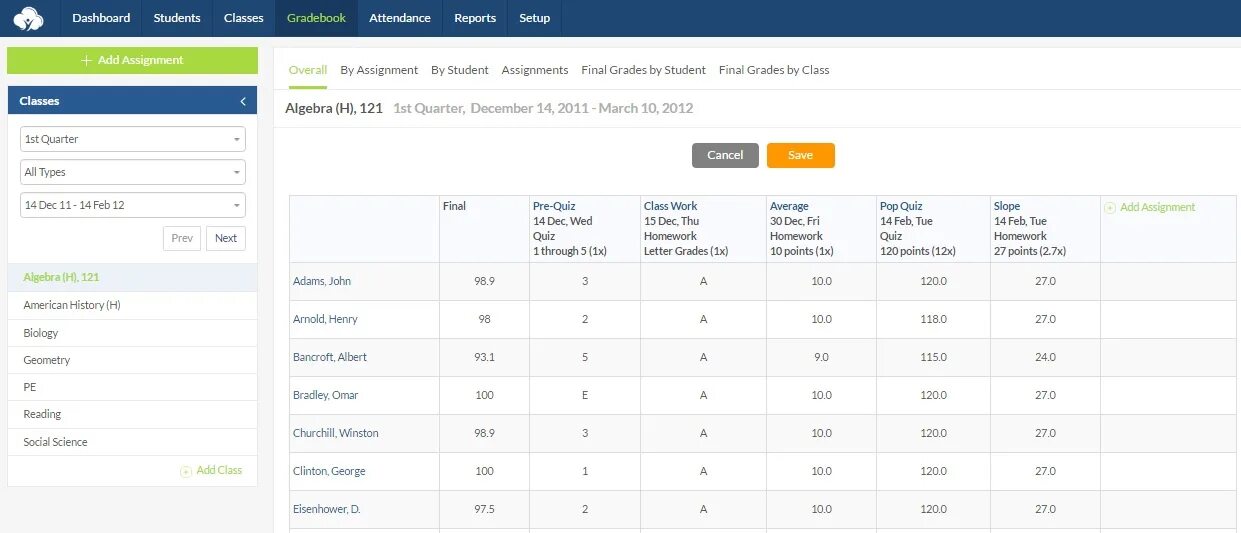The width and height of the screenshot is (1241, 533).
Task: Click Bradley, Omar Pop Quiz score cell
Action: pyautogui.click(x=933, y=395)
